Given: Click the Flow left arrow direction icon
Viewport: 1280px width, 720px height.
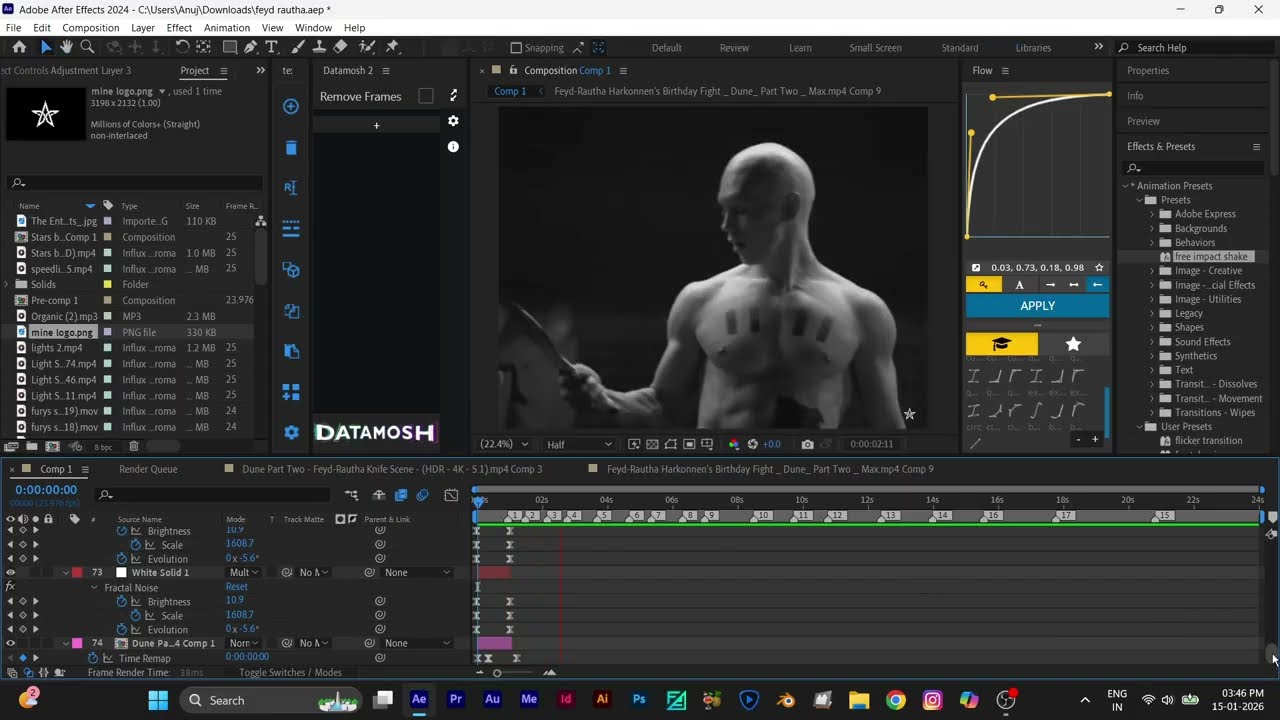Looking at the screenshot, I should (x=1097, y=285).
